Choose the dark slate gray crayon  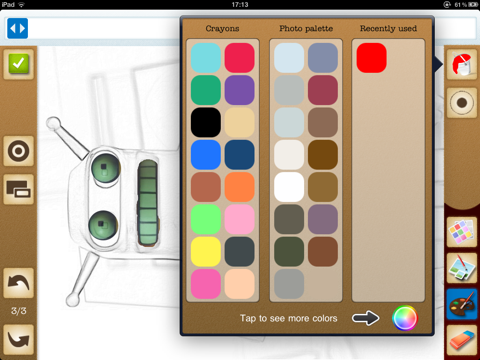pyautogui.click(x=239, y=252)
